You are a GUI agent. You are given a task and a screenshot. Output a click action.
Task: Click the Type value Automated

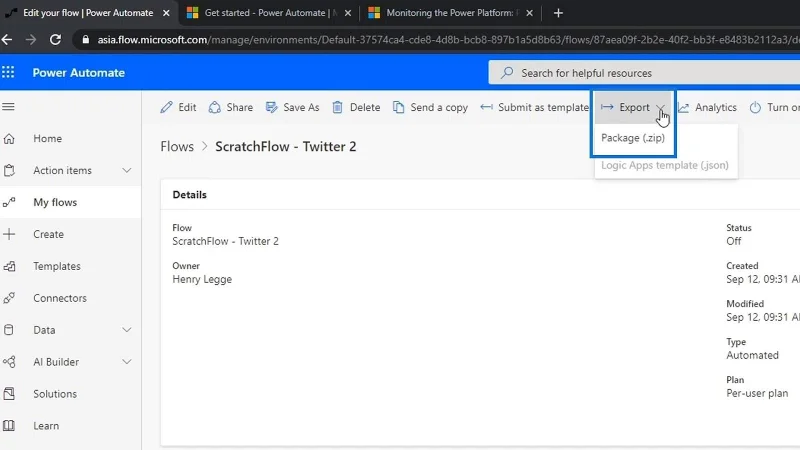pyautogui.click(x=753, y=355)
